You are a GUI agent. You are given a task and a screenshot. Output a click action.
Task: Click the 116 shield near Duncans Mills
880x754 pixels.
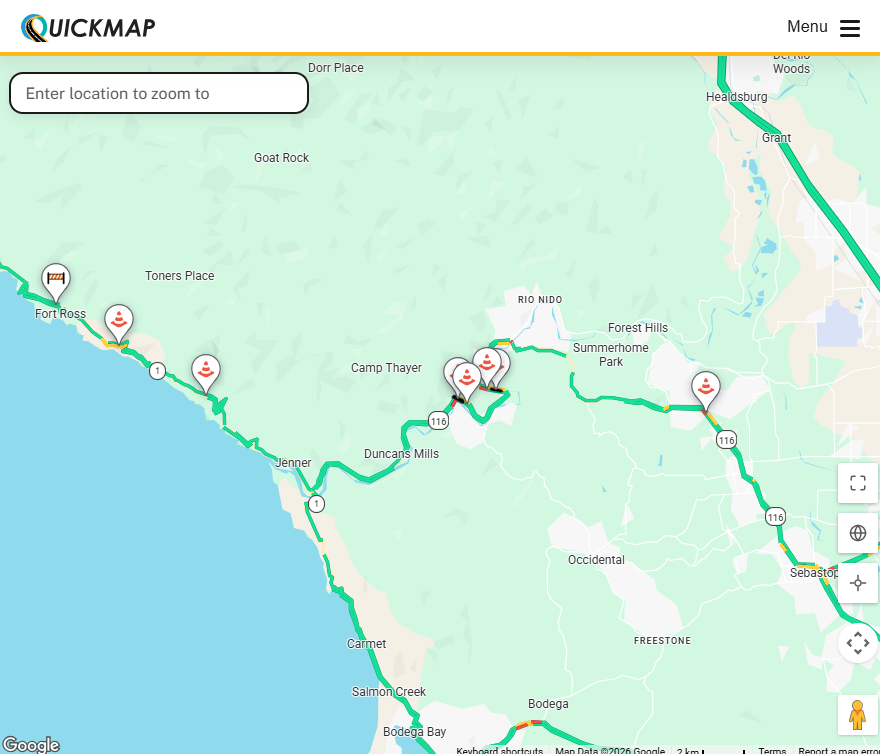[x=438, y=421]
